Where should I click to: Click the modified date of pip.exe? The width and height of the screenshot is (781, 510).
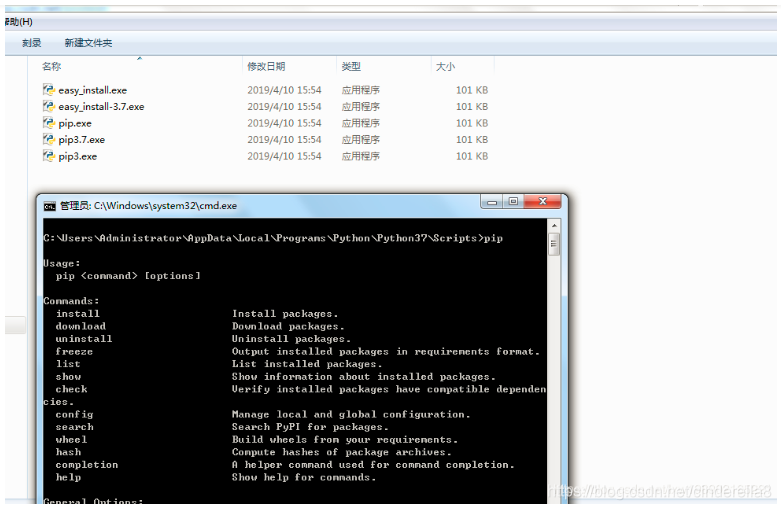click(x=284, y=123)
